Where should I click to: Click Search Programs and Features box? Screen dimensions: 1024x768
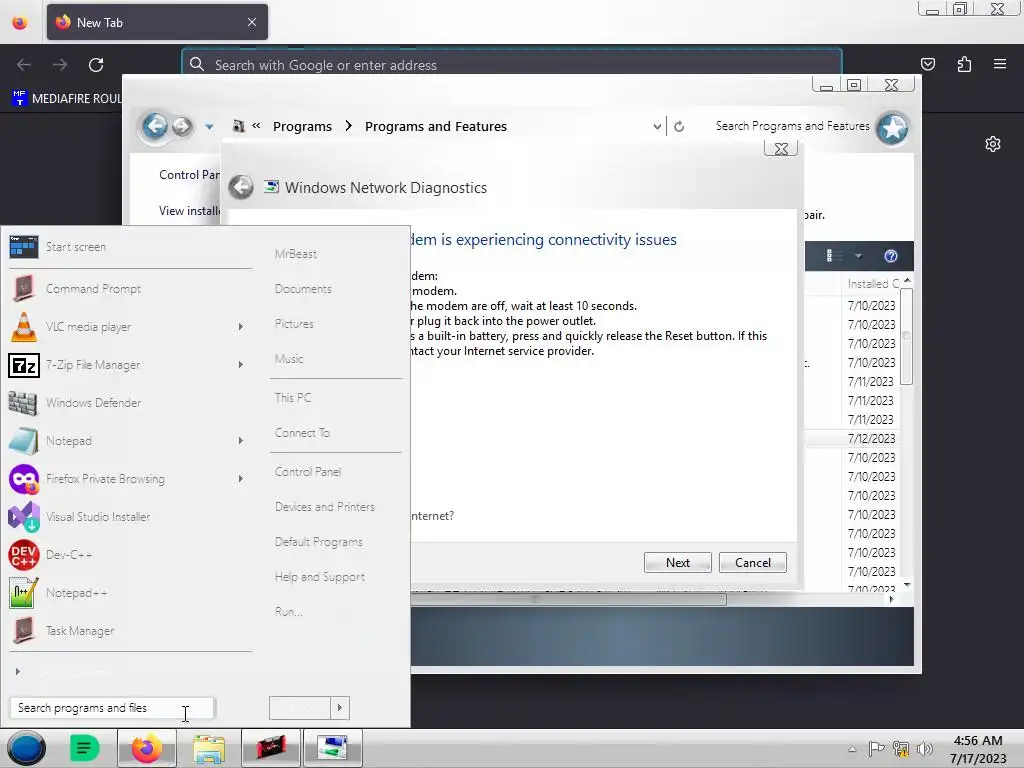pos(792,126)
